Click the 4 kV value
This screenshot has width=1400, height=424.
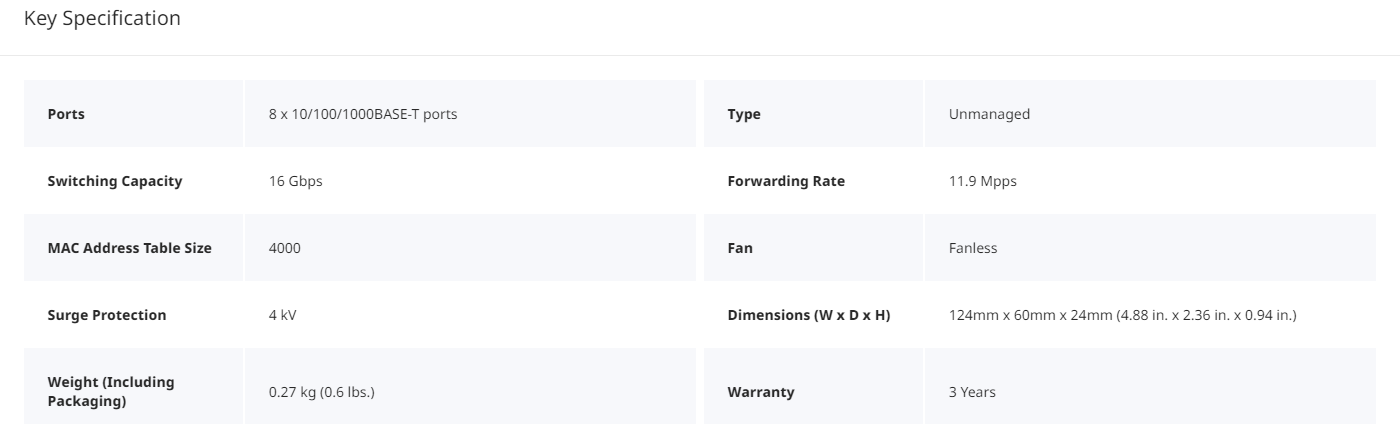point(283,315)
